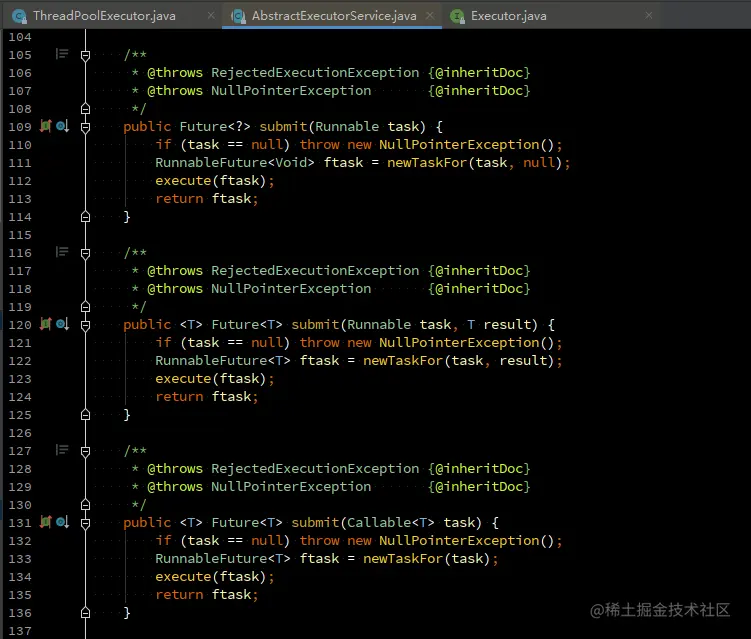Select the AbstractExecutorService.java tab
This screenshot has width=751, height=639.
(334, 16)
